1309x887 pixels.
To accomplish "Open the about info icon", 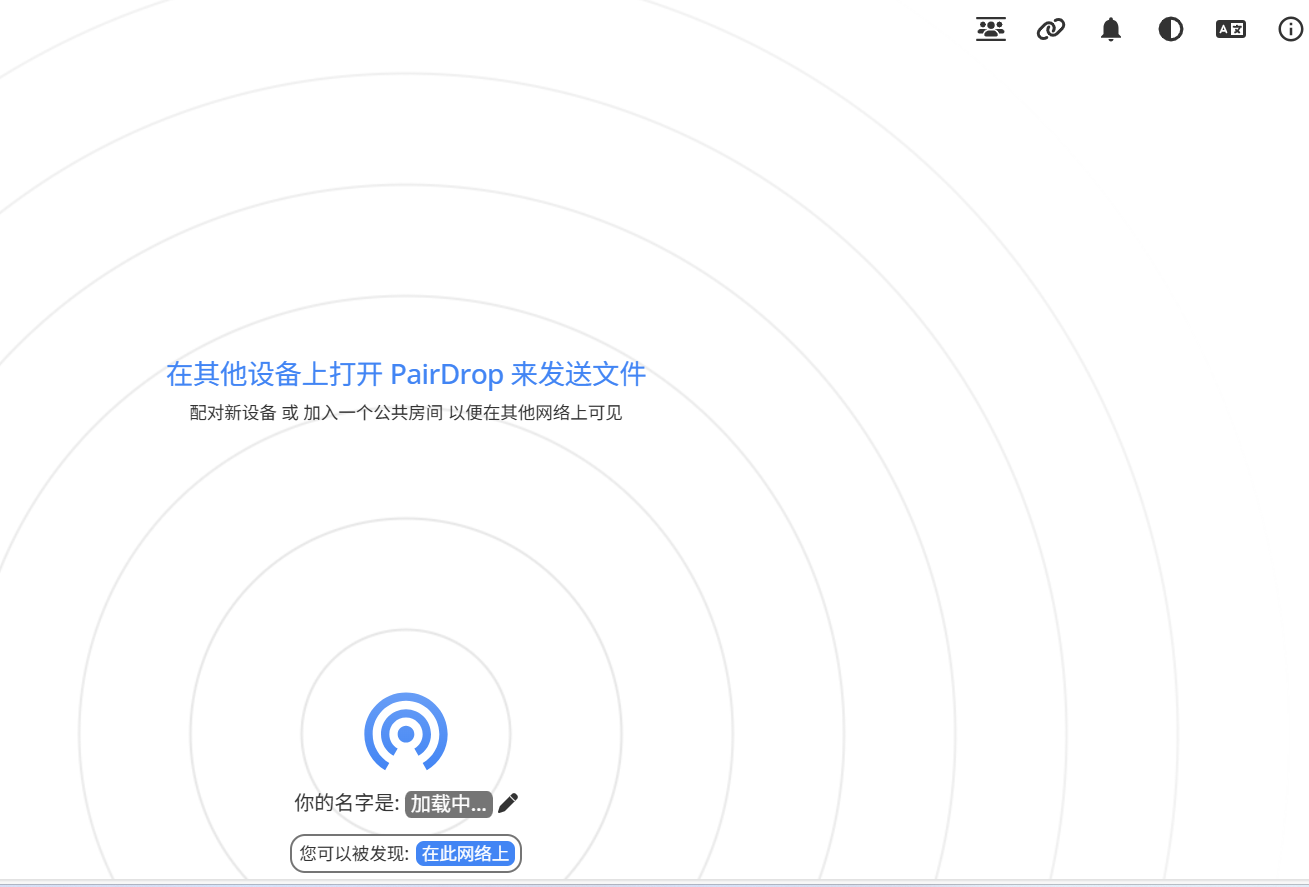I will tap(1291, 29).
